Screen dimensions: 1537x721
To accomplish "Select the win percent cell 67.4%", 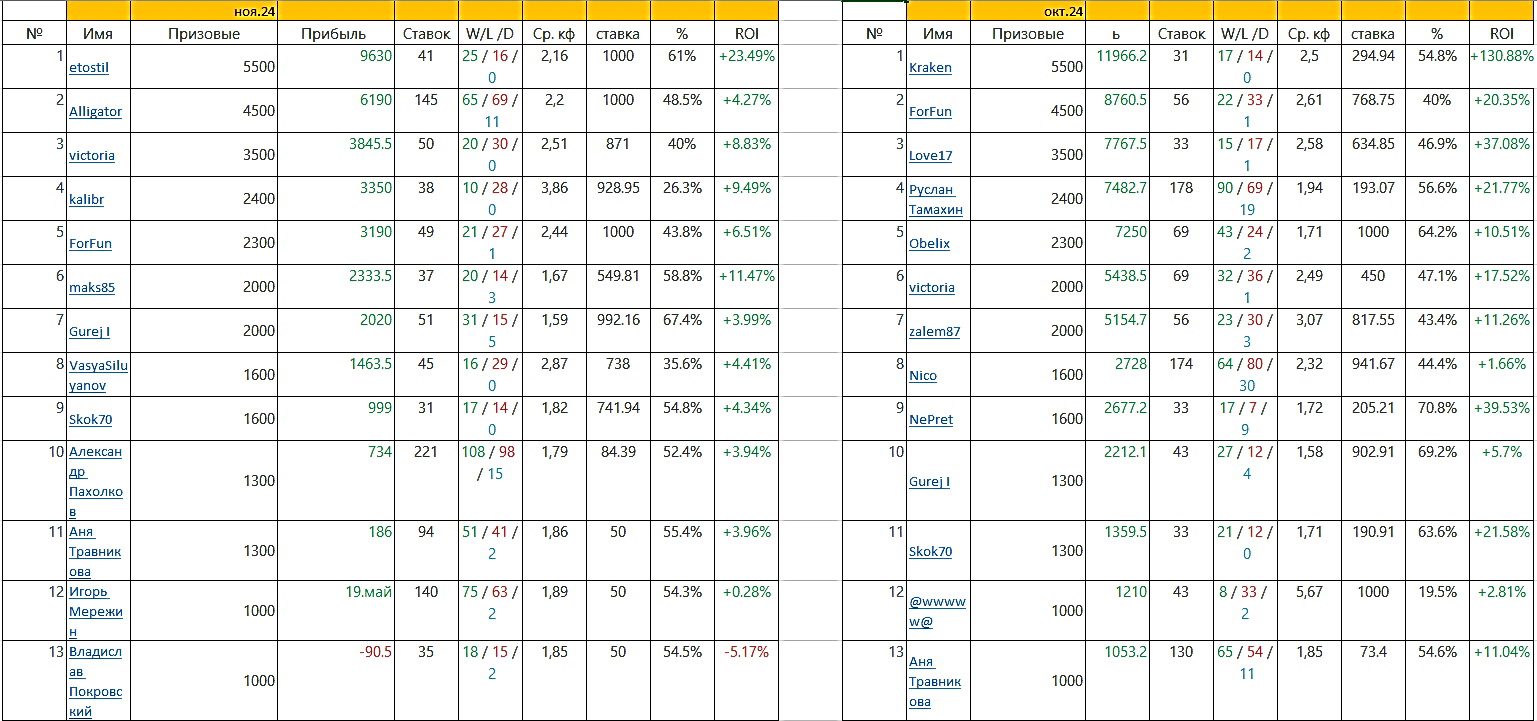I will 682,331.
